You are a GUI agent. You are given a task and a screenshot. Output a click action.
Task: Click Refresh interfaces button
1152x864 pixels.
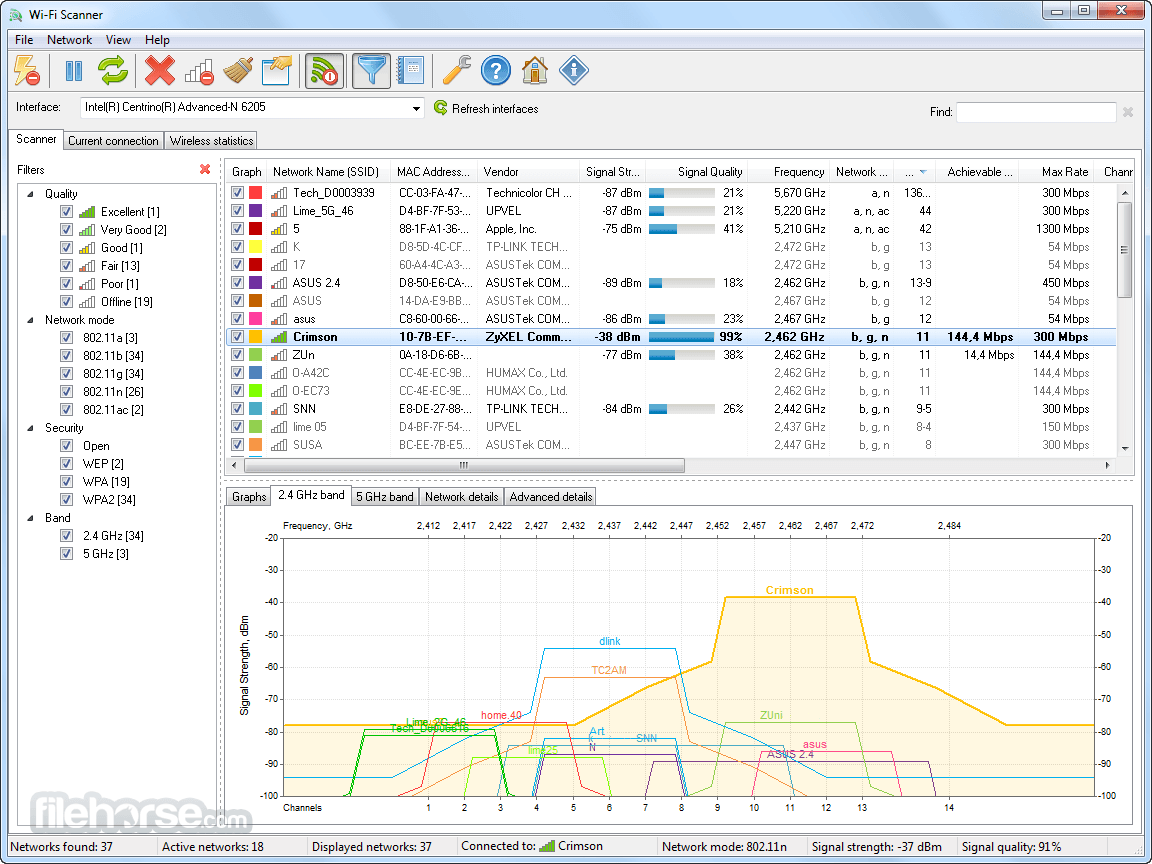(x=486, y=109)
